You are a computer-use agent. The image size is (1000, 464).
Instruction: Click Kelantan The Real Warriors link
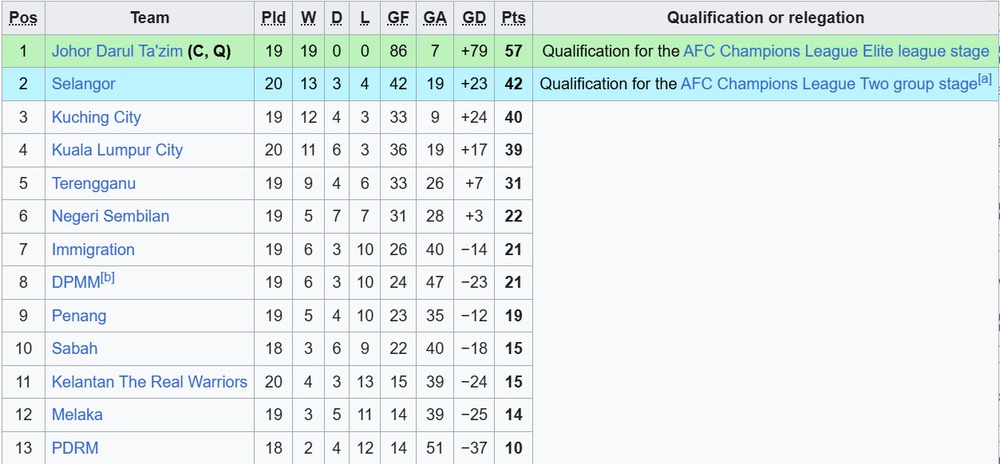click(149, 381)
